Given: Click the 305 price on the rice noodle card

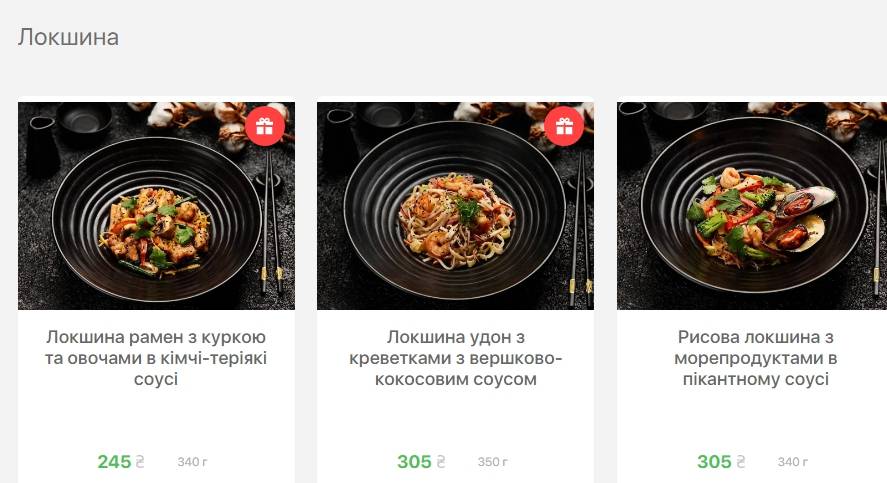Looking at the screenshot, I should pyautogui.click(x=714, y=462).
